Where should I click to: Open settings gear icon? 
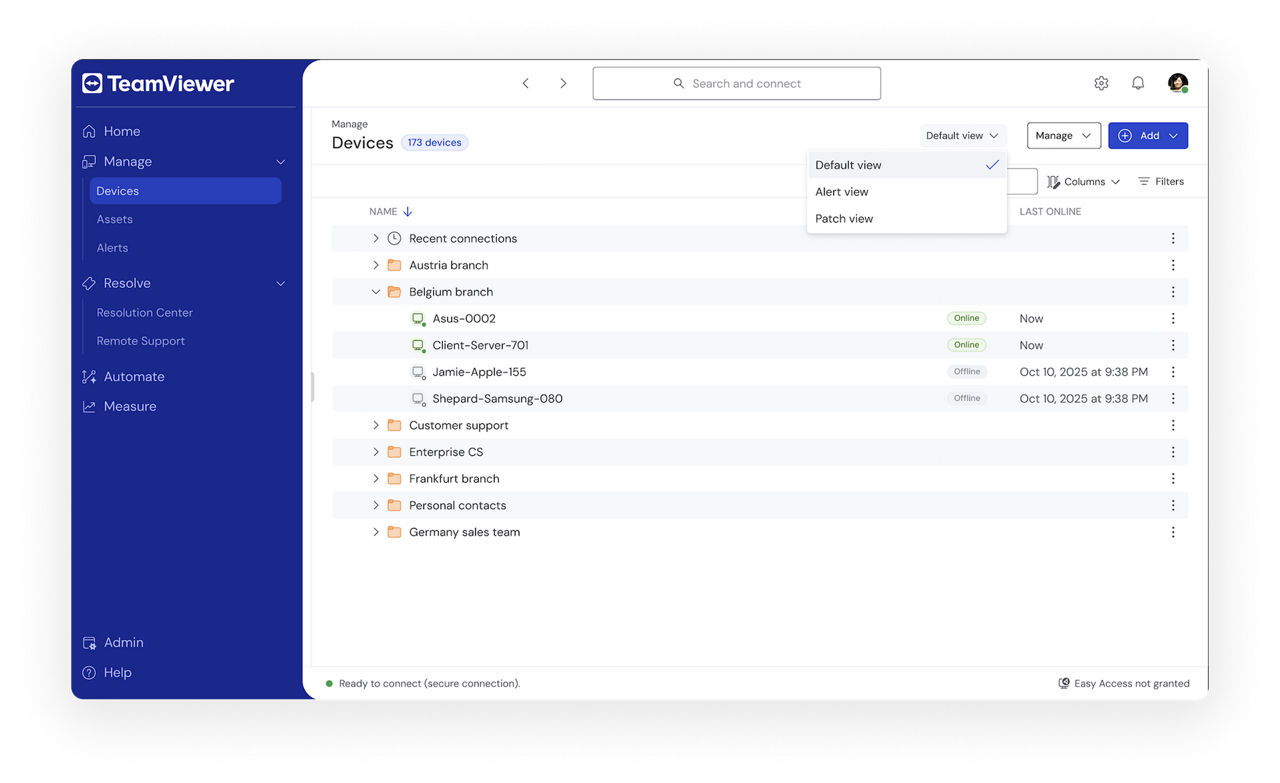tap(1101, 84)
